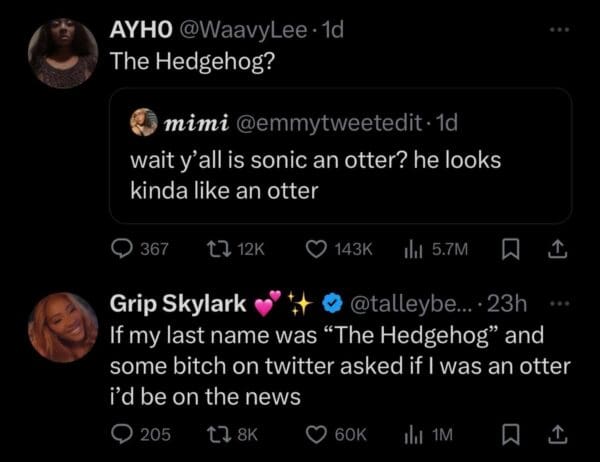This screenshot has width=600, height=462.
Task: Like AYHO's tweet with the heart icon
Action: [319, 247]
